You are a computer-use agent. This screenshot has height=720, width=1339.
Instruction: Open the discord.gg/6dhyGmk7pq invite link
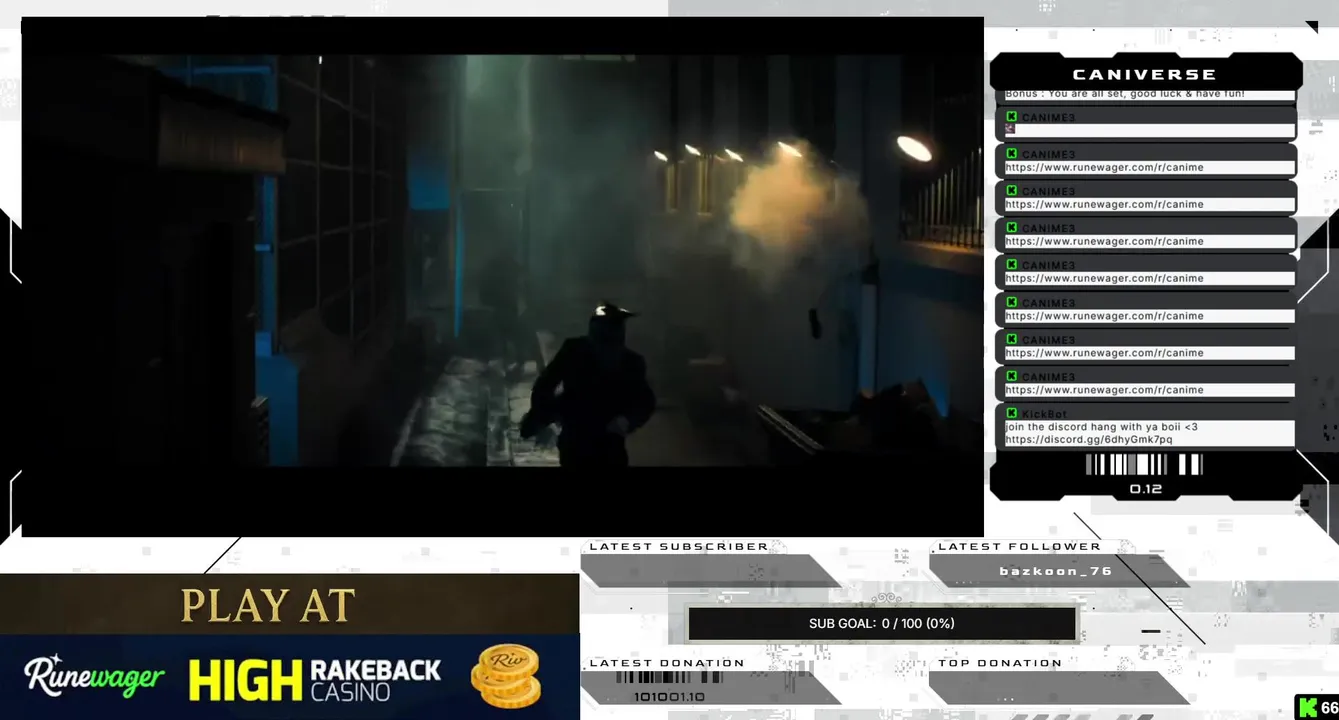1088,439
